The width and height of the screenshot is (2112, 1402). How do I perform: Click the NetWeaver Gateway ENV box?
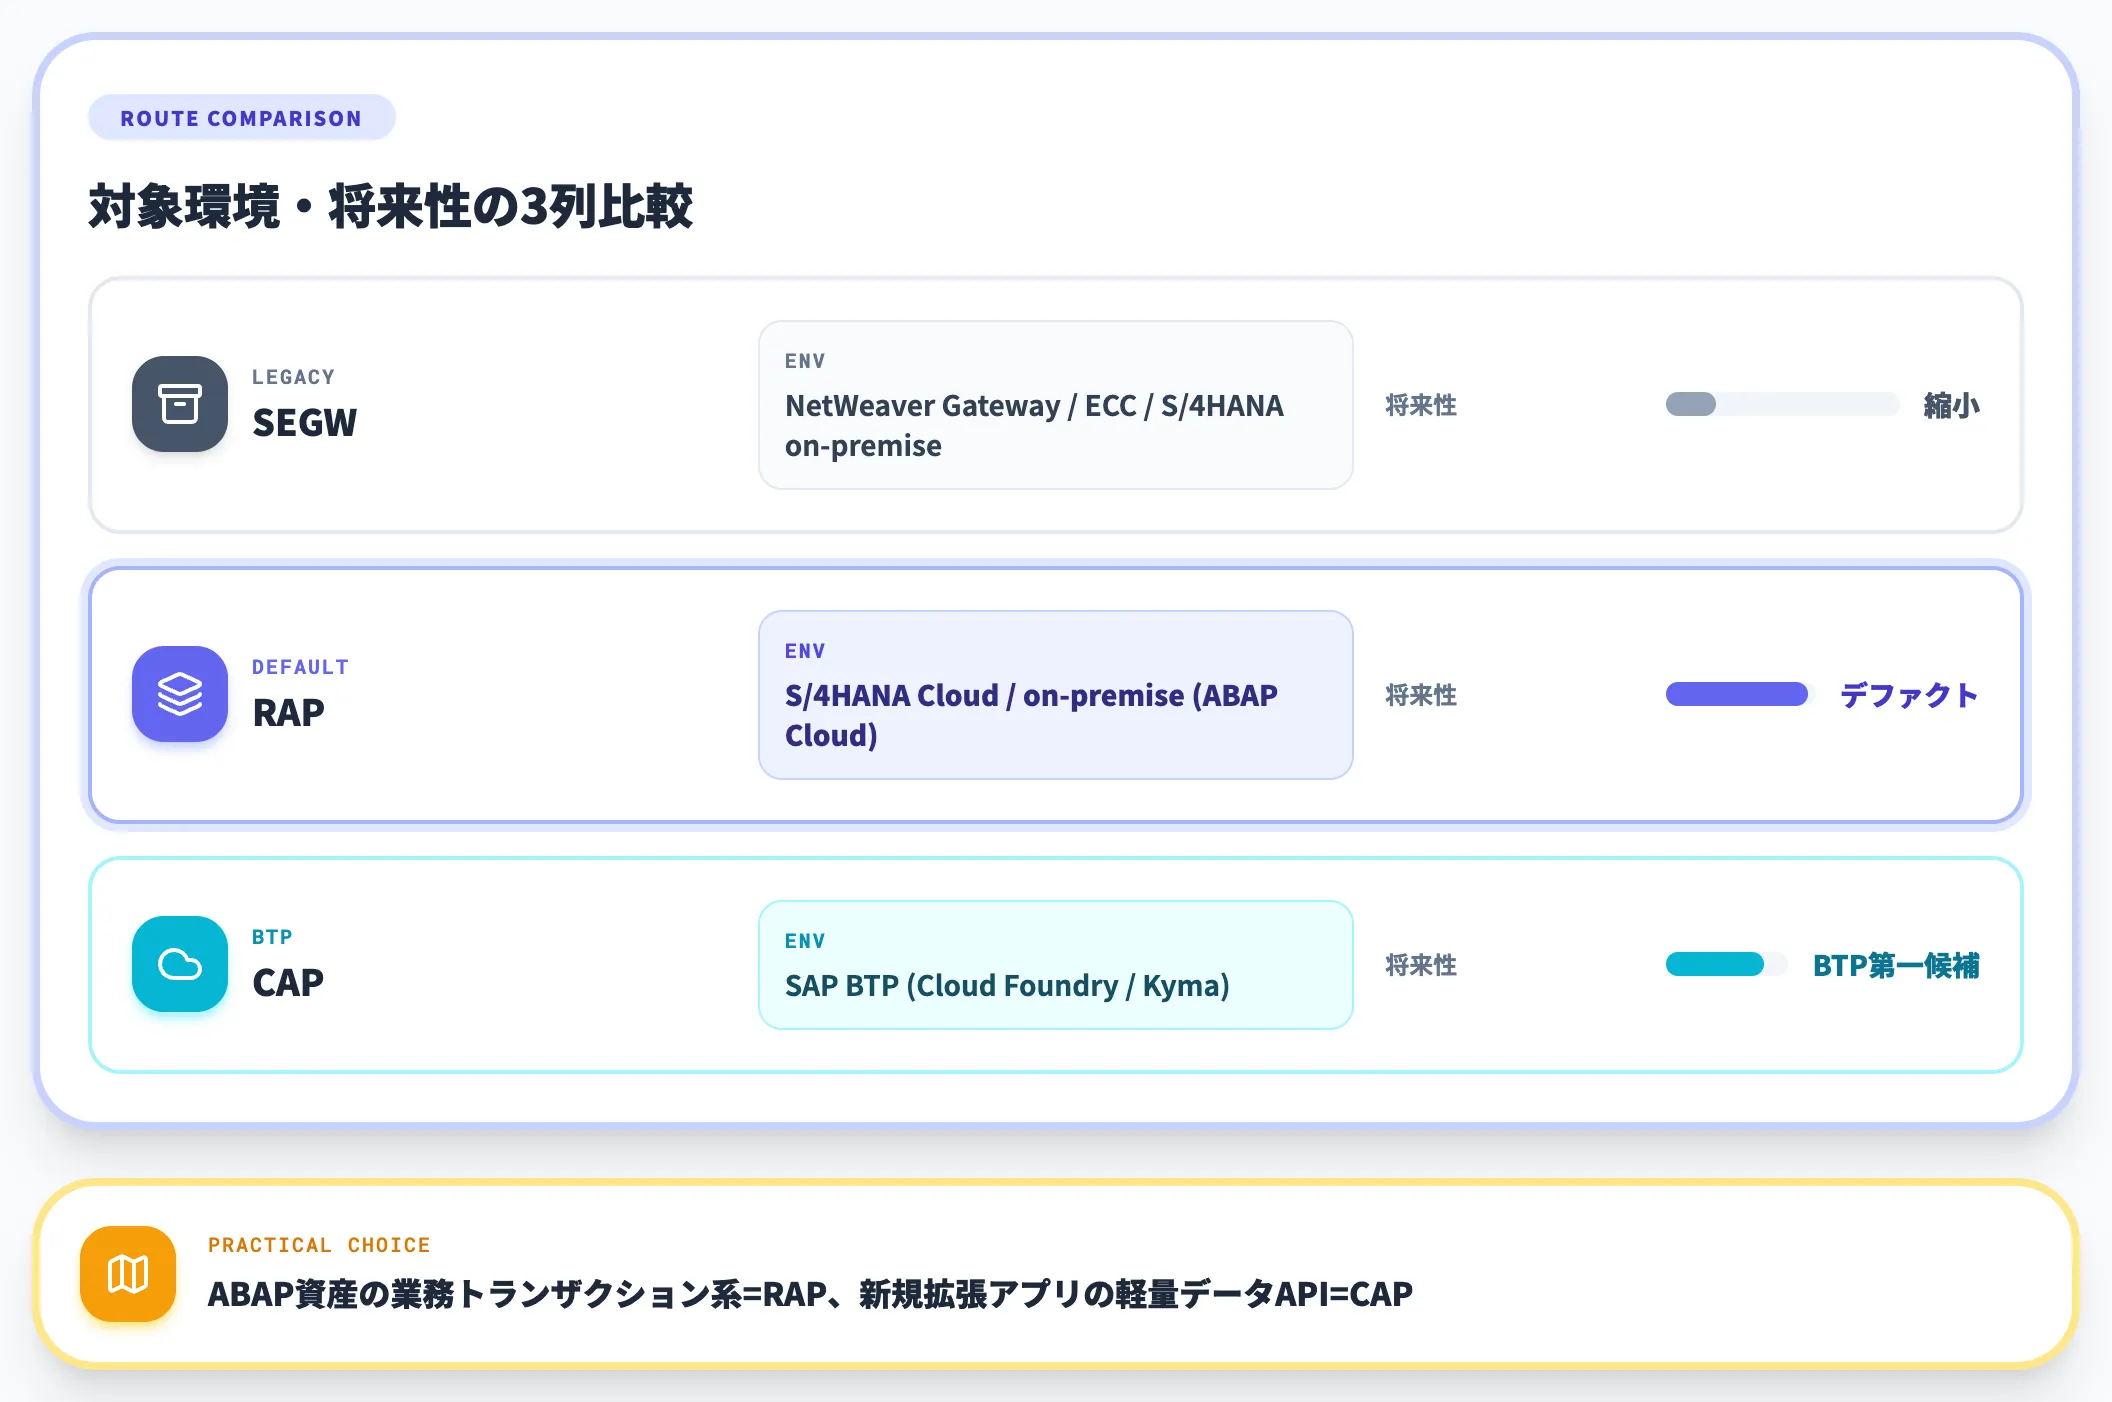[x=1056, y=405]
